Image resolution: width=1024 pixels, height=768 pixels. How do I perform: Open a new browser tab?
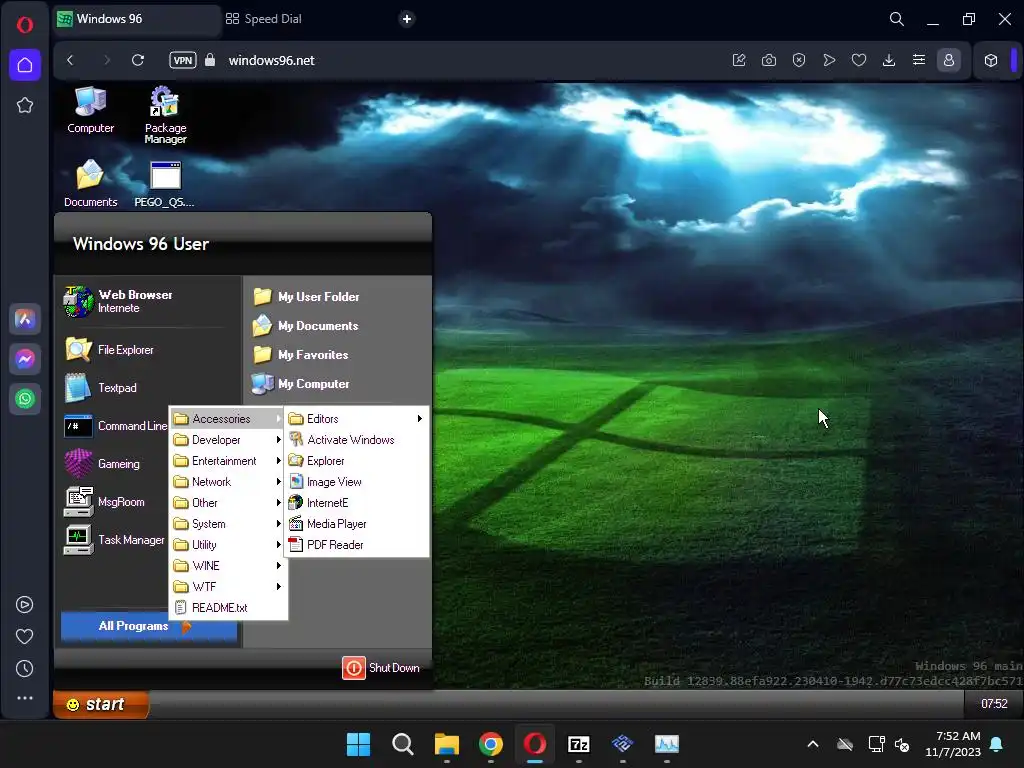407,19
